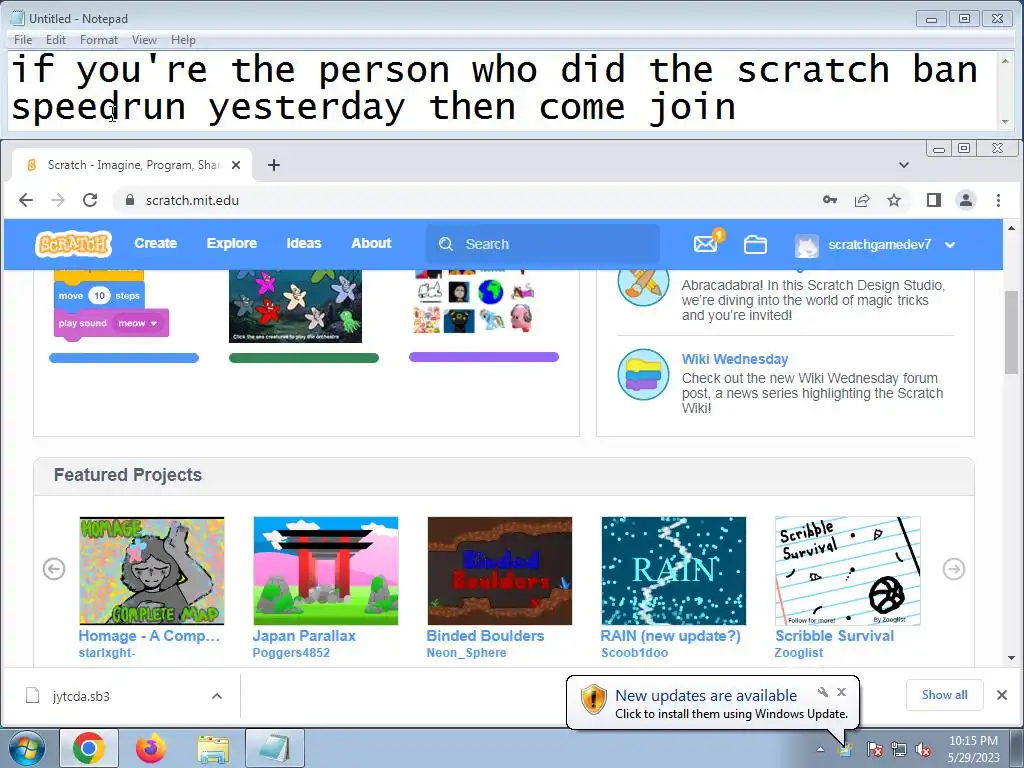Go to Create in the Scratch navbar

point(155,243)
